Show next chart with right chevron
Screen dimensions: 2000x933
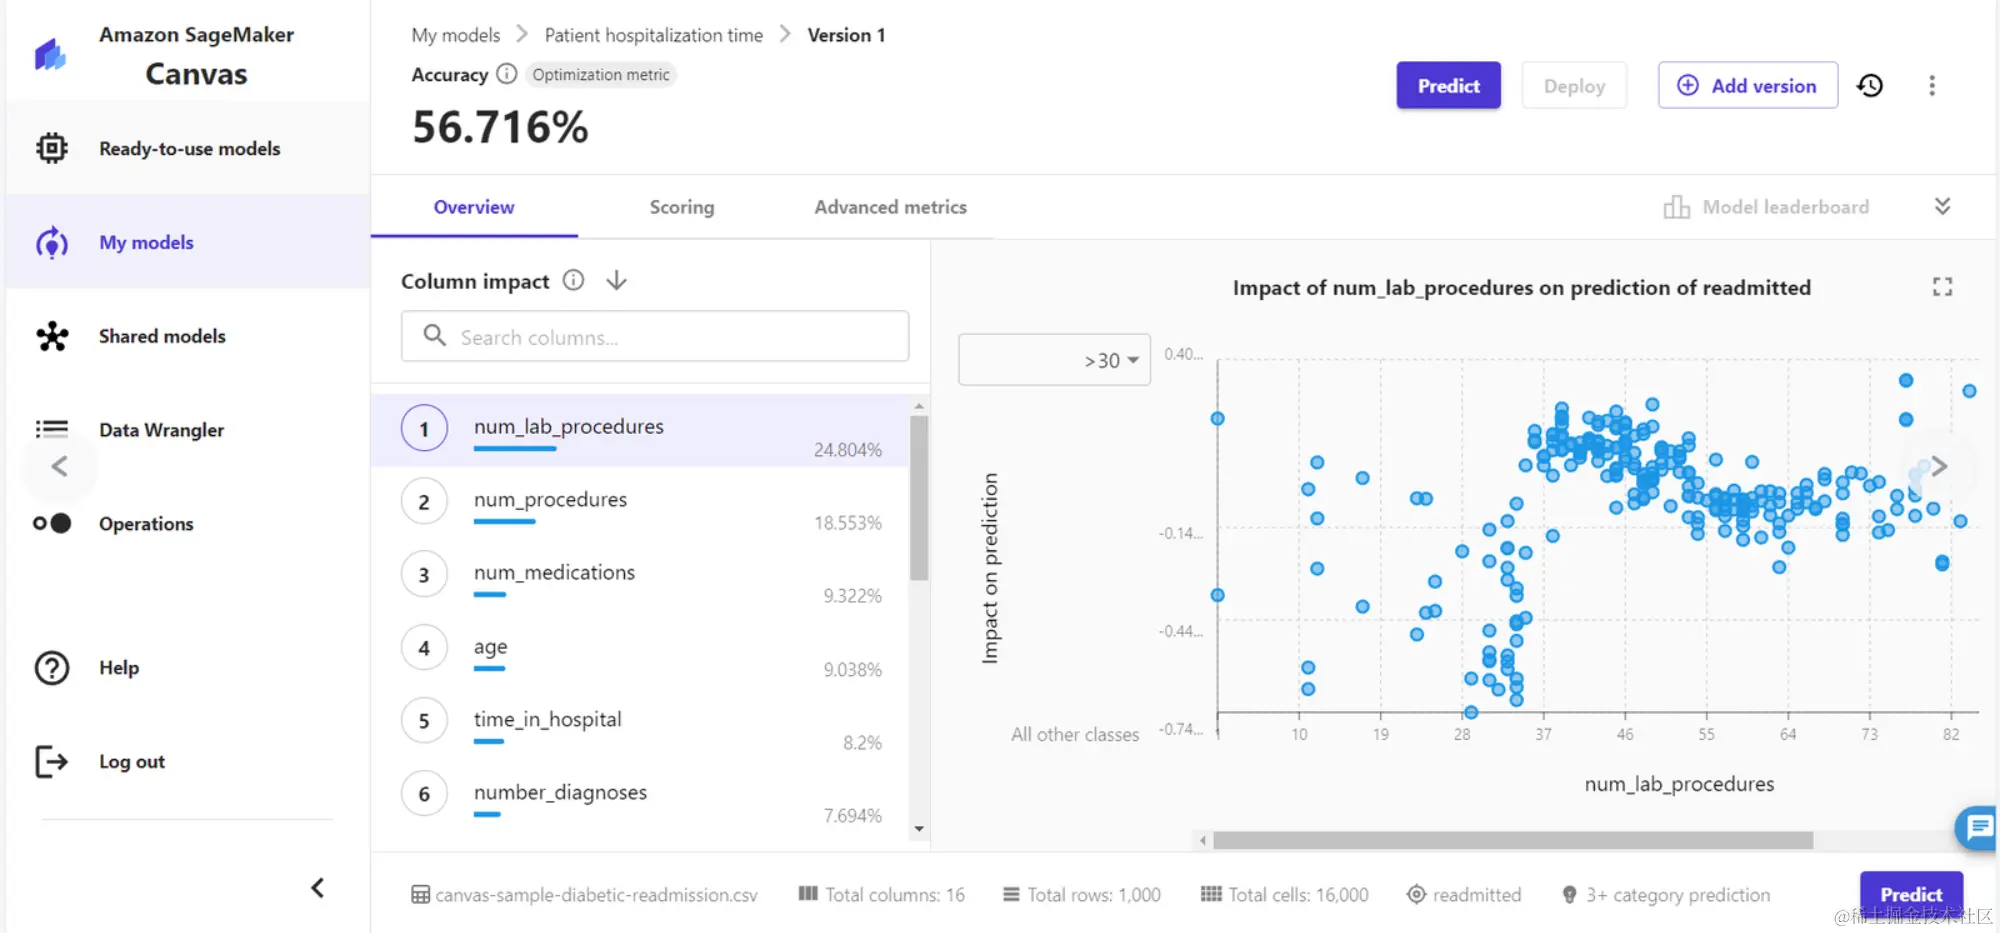click(1939, 466)
